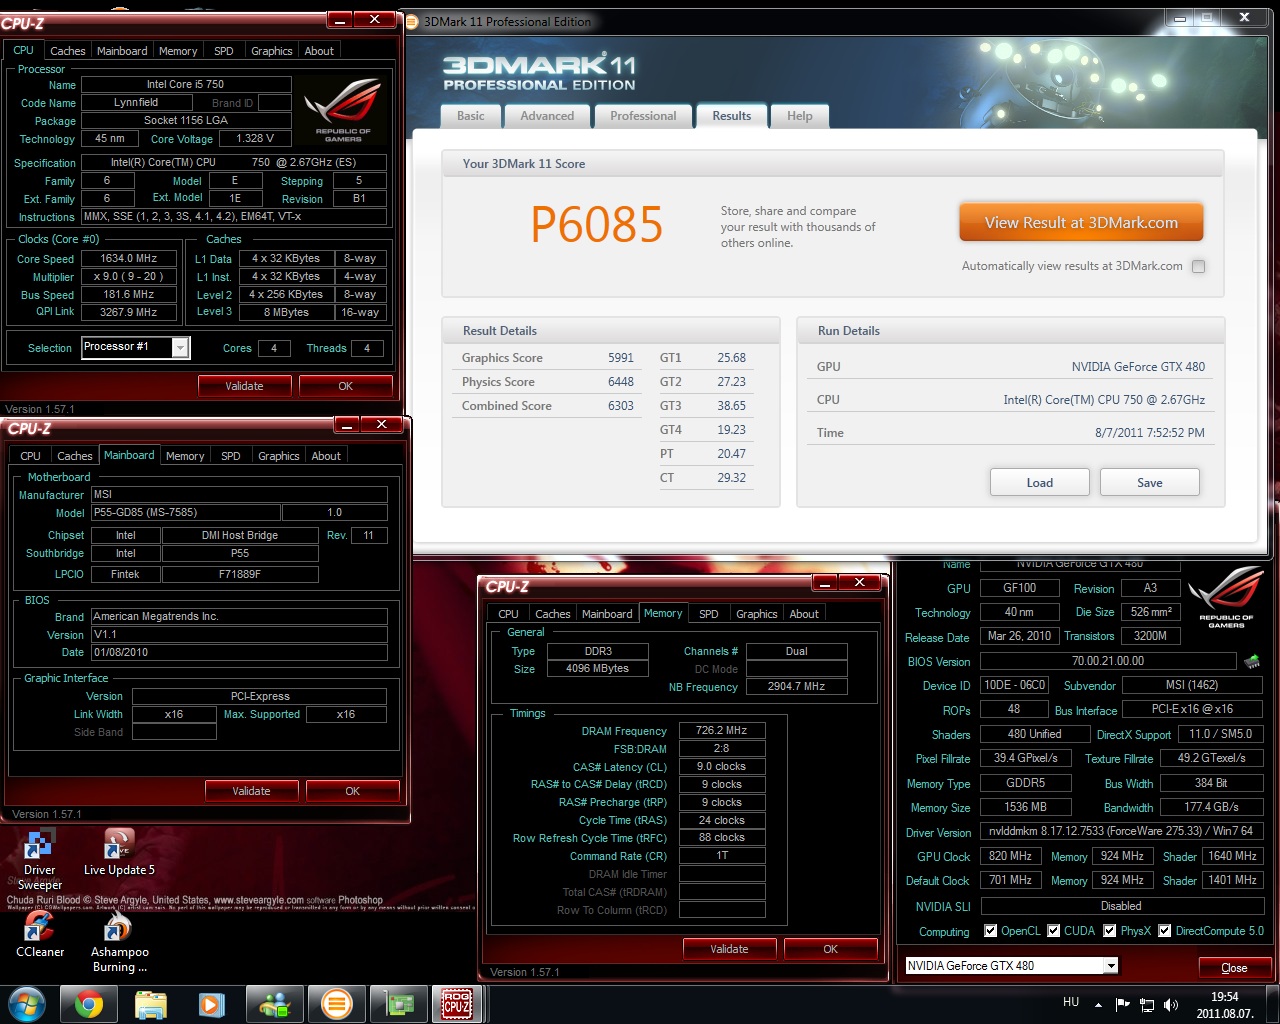
Task: Click Close button in GPU-Z window
Action: pyautogui.click(x=1234, y=967)
